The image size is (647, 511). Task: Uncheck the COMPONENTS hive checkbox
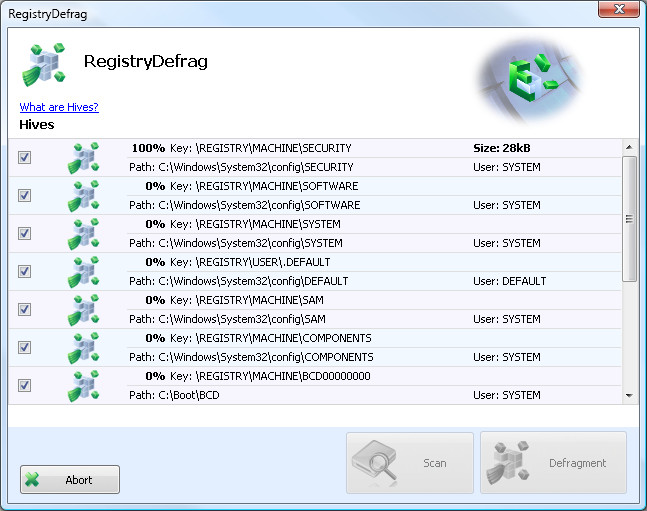[24, 347]
